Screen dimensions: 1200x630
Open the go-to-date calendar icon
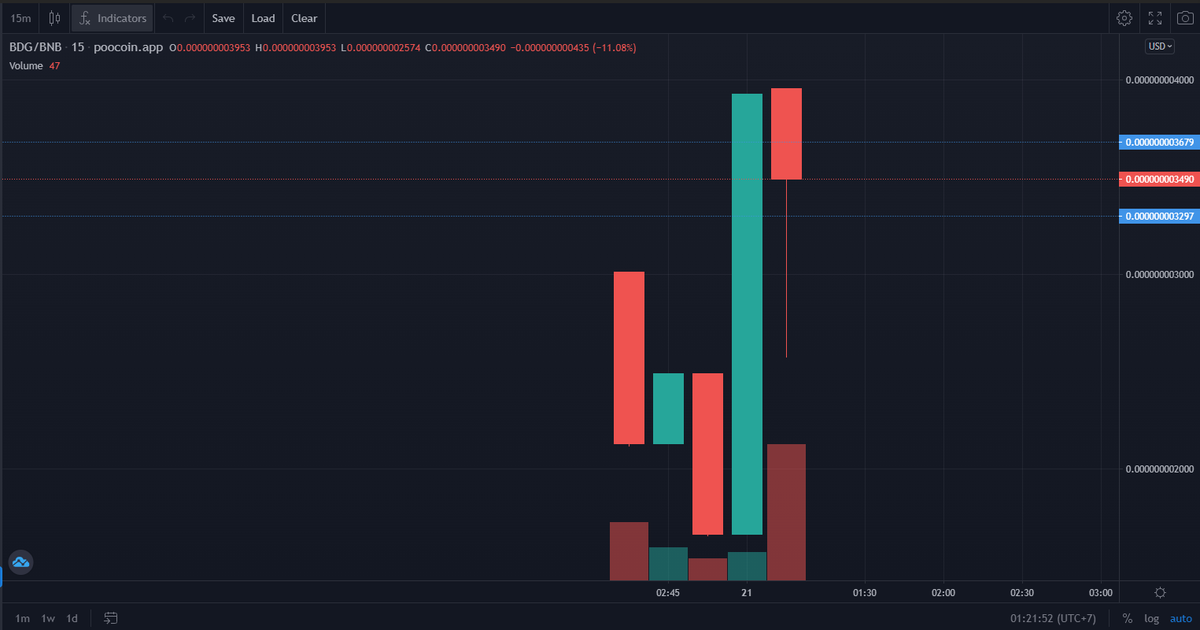coord(110,618)
